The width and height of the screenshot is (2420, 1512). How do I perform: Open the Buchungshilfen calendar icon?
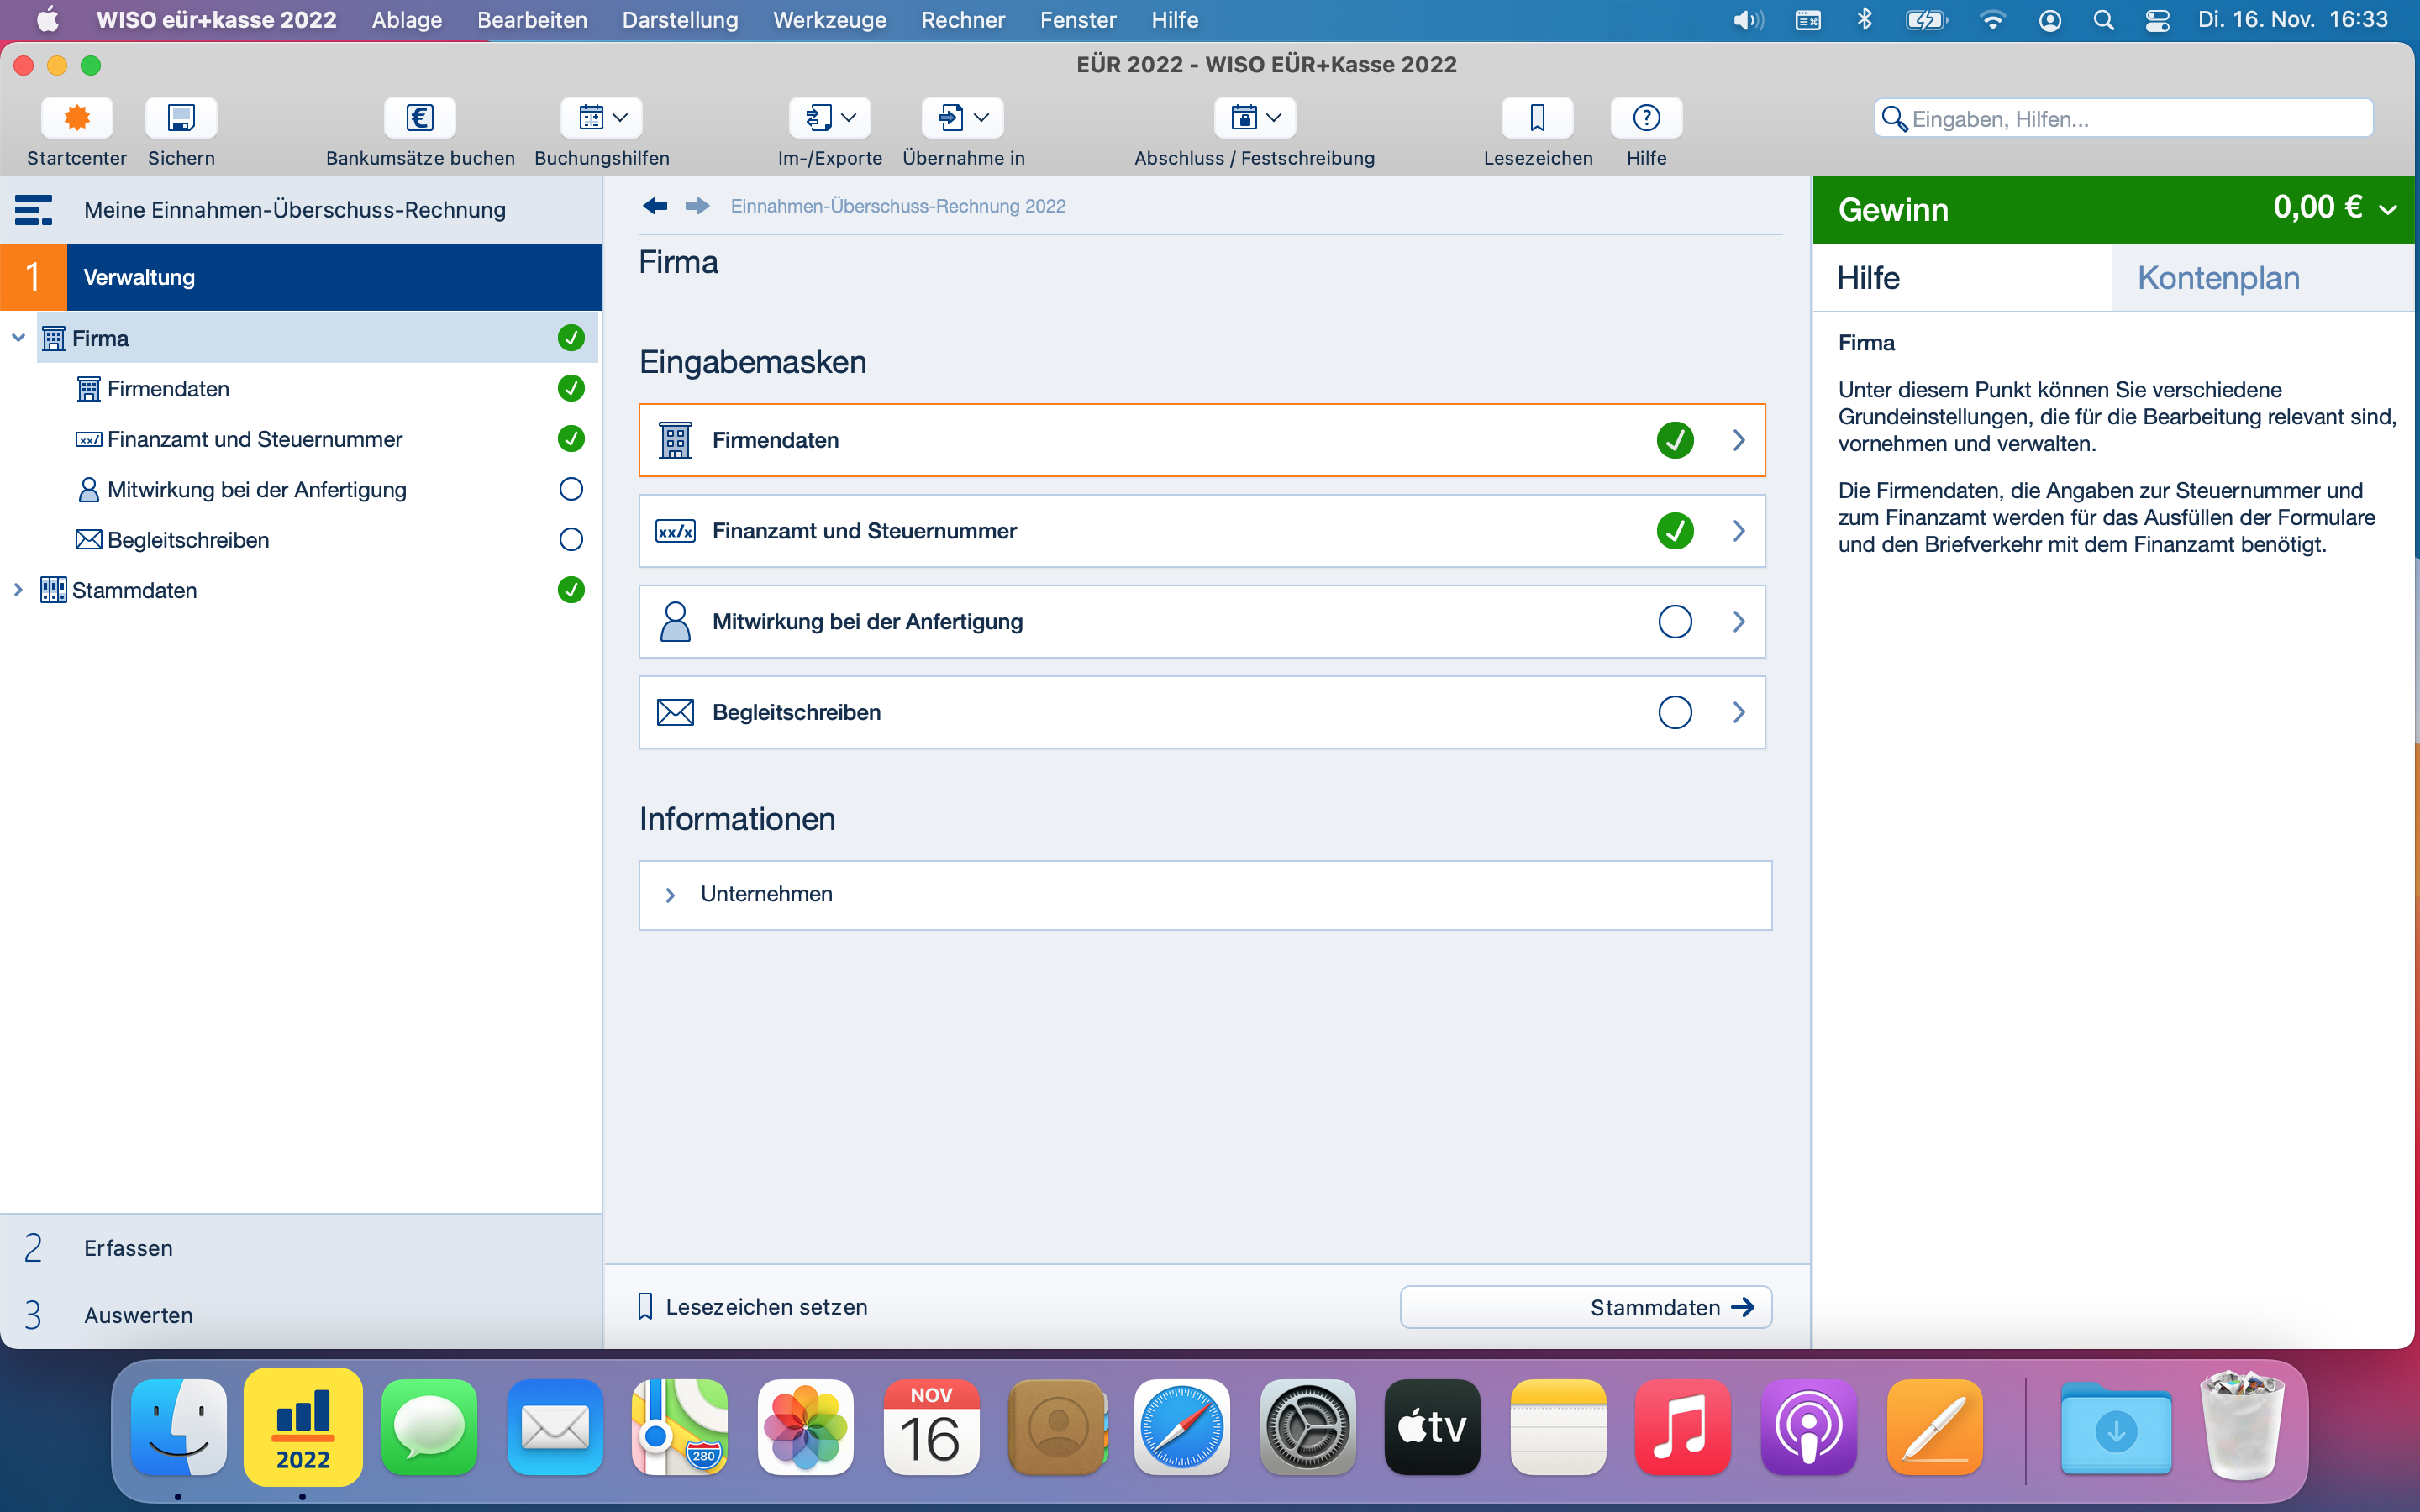point(591,118)
